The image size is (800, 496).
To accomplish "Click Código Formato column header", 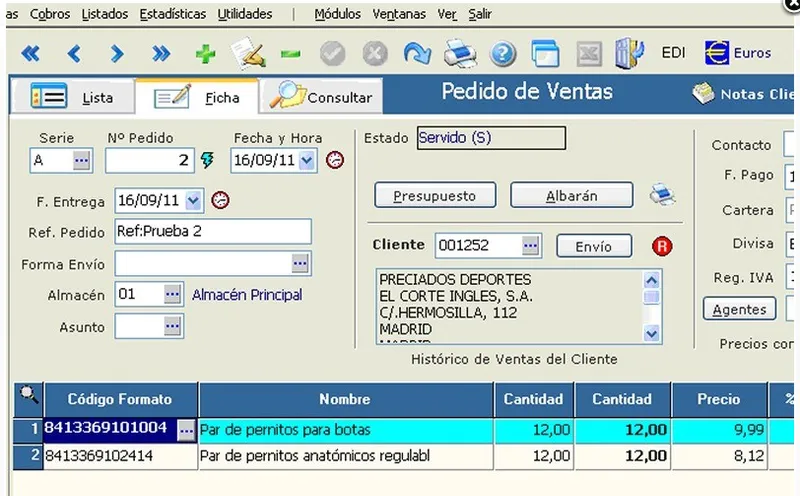I will pyautogui.click(x=120, y=399).
